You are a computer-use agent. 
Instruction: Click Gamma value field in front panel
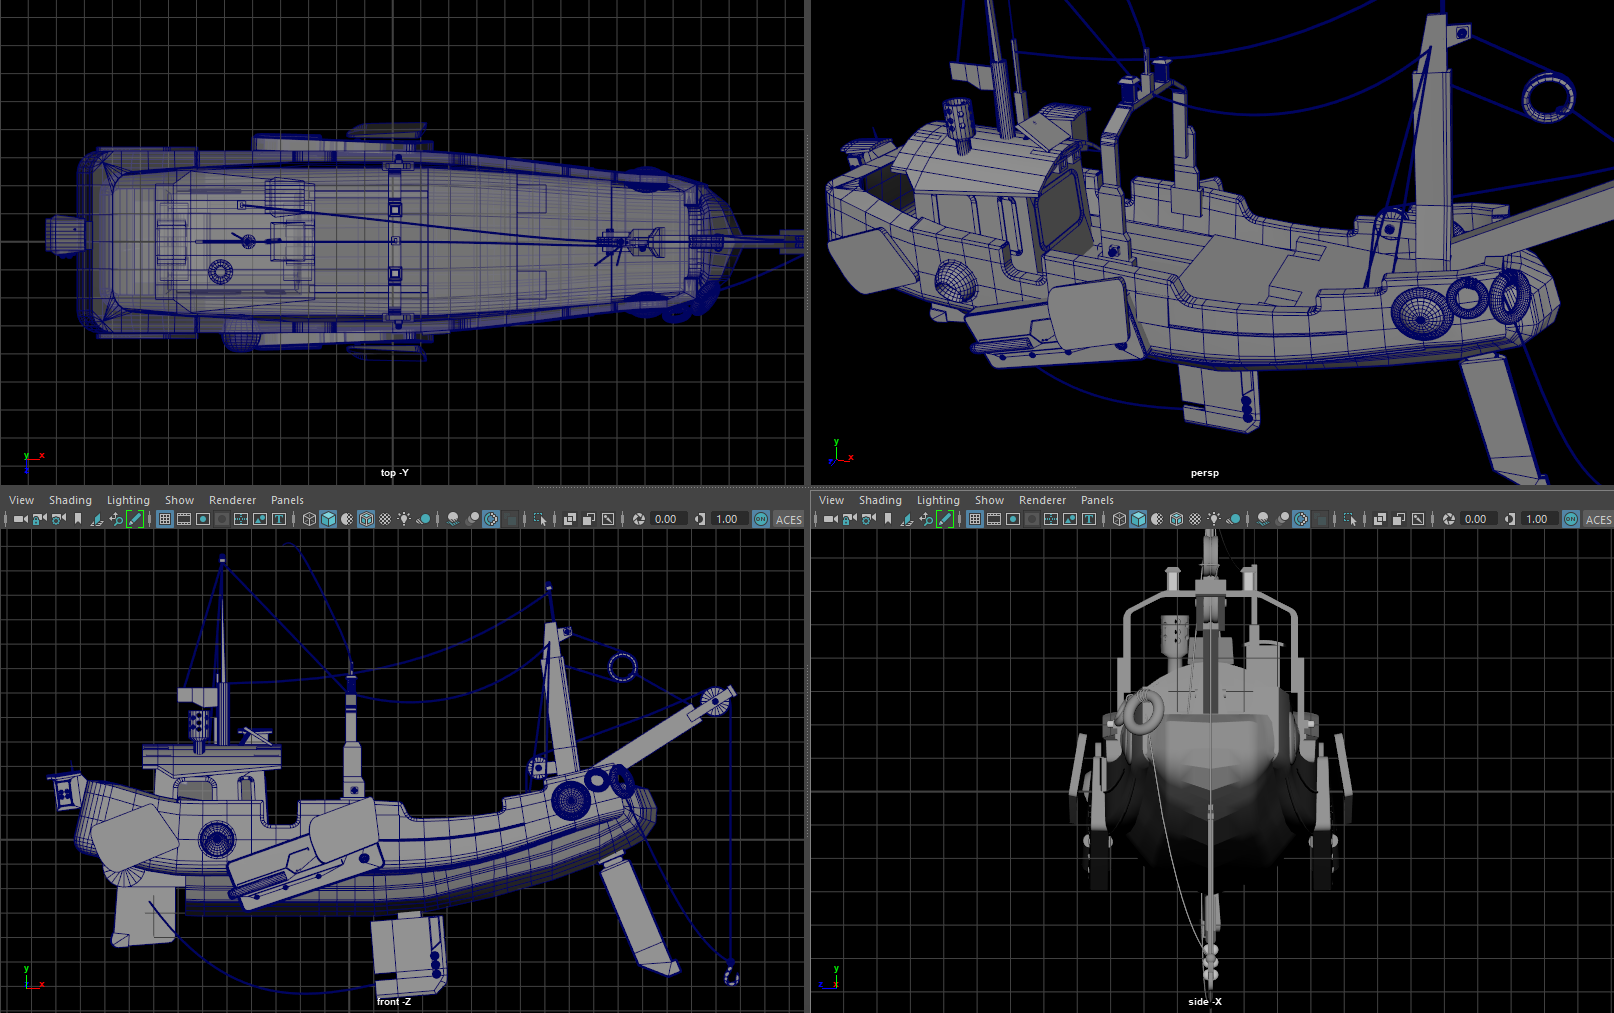click(x=729, y=519)
